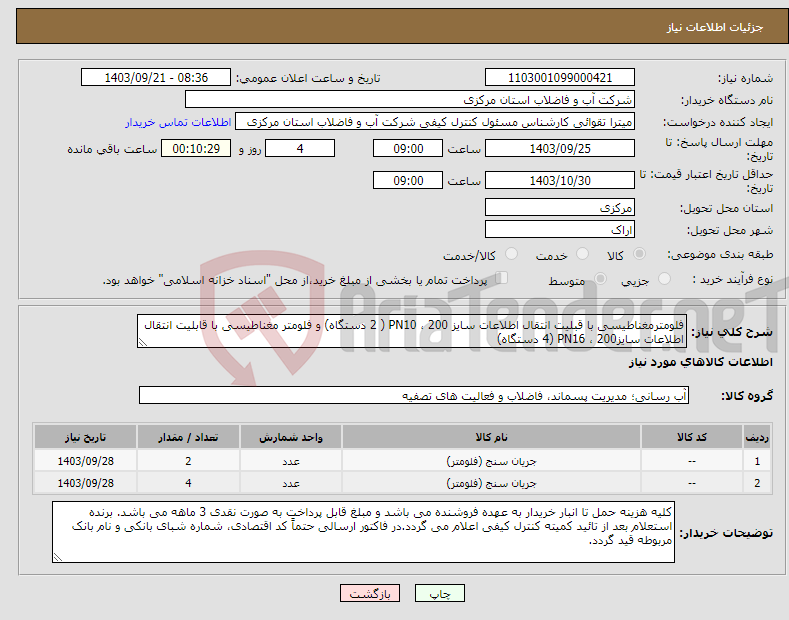Select the کالا/خدمت radio button
789x620 pixels.
tap(511, 254)
